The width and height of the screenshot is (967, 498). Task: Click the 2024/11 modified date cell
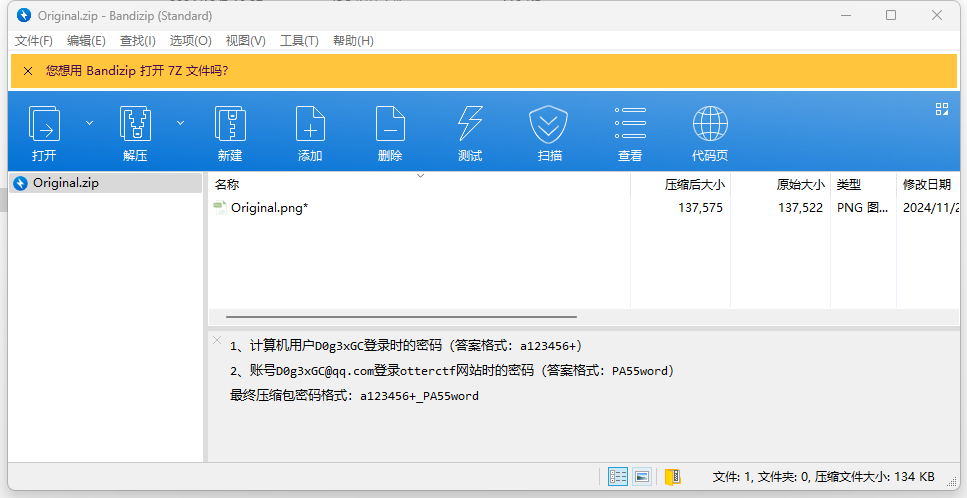tap(931, 208)
